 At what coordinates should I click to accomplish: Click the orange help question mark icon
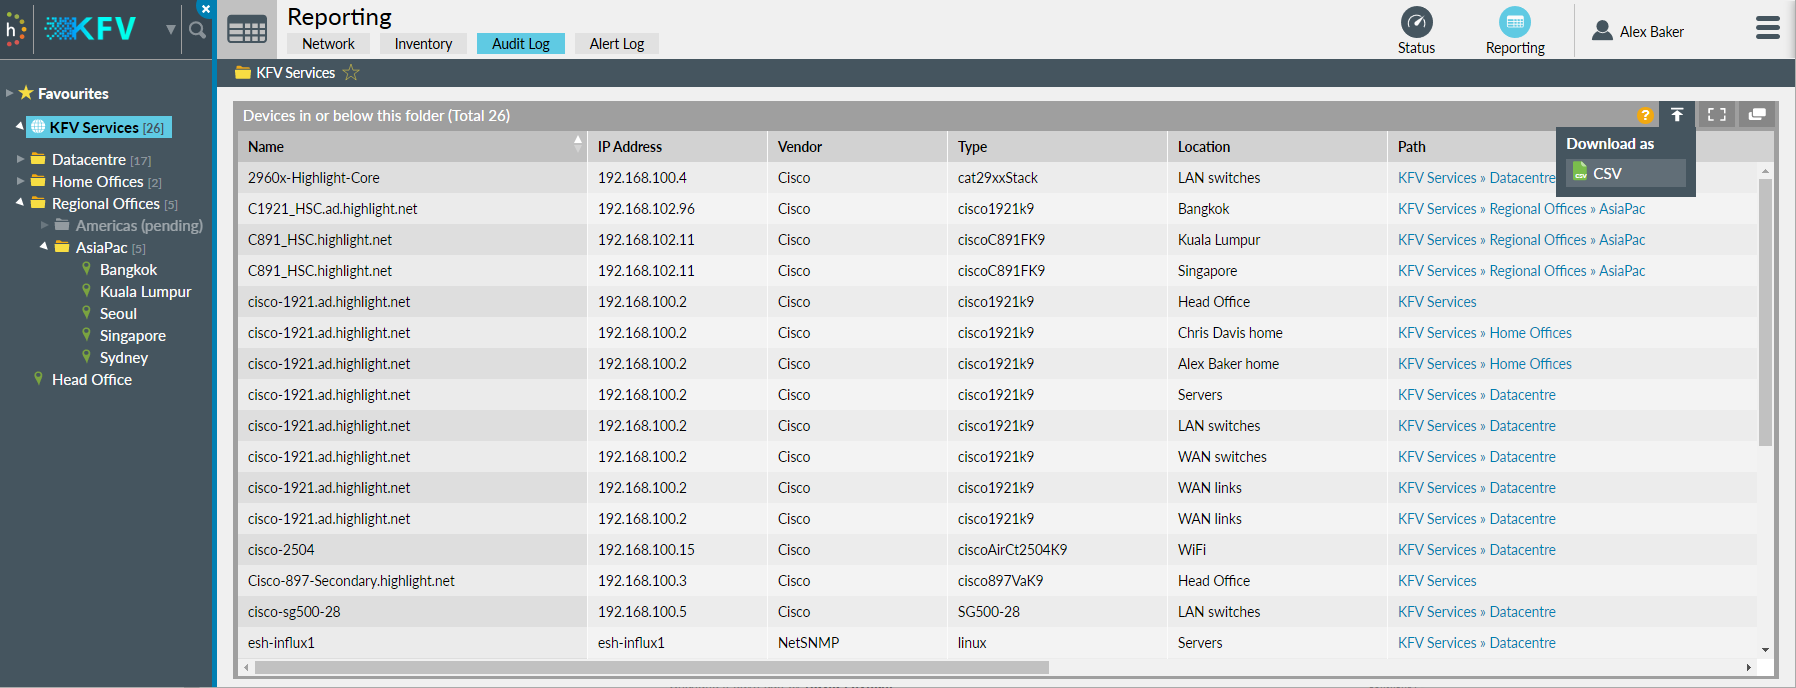1645,116
